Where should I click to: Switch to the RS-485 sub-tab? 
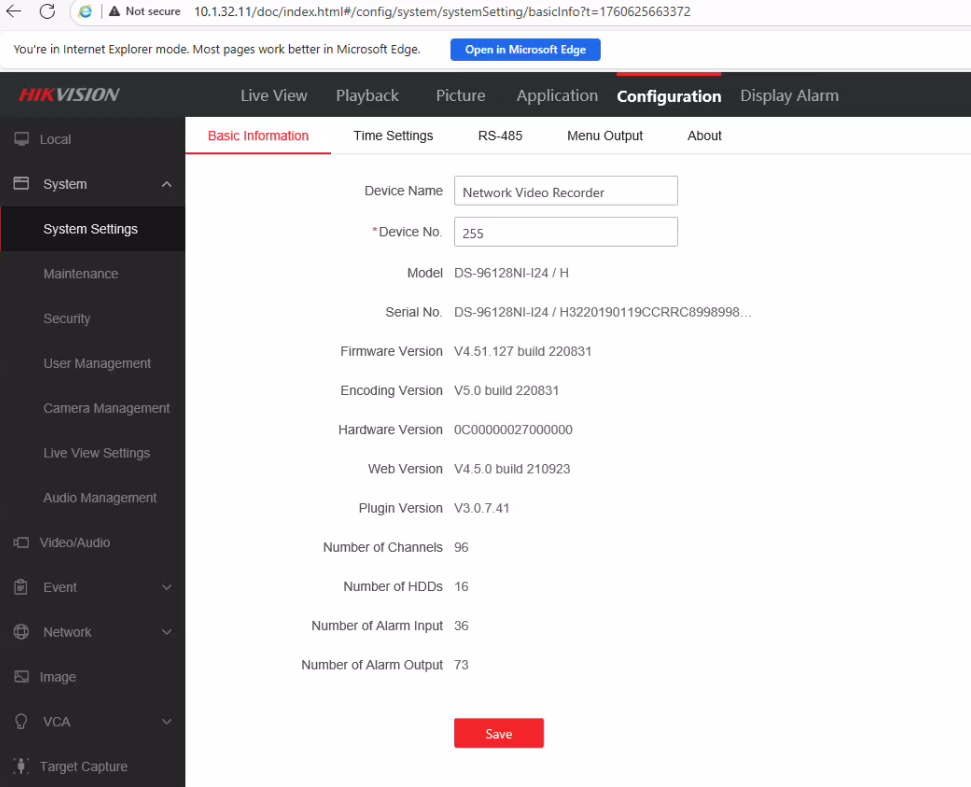click(x=500, y=136)
